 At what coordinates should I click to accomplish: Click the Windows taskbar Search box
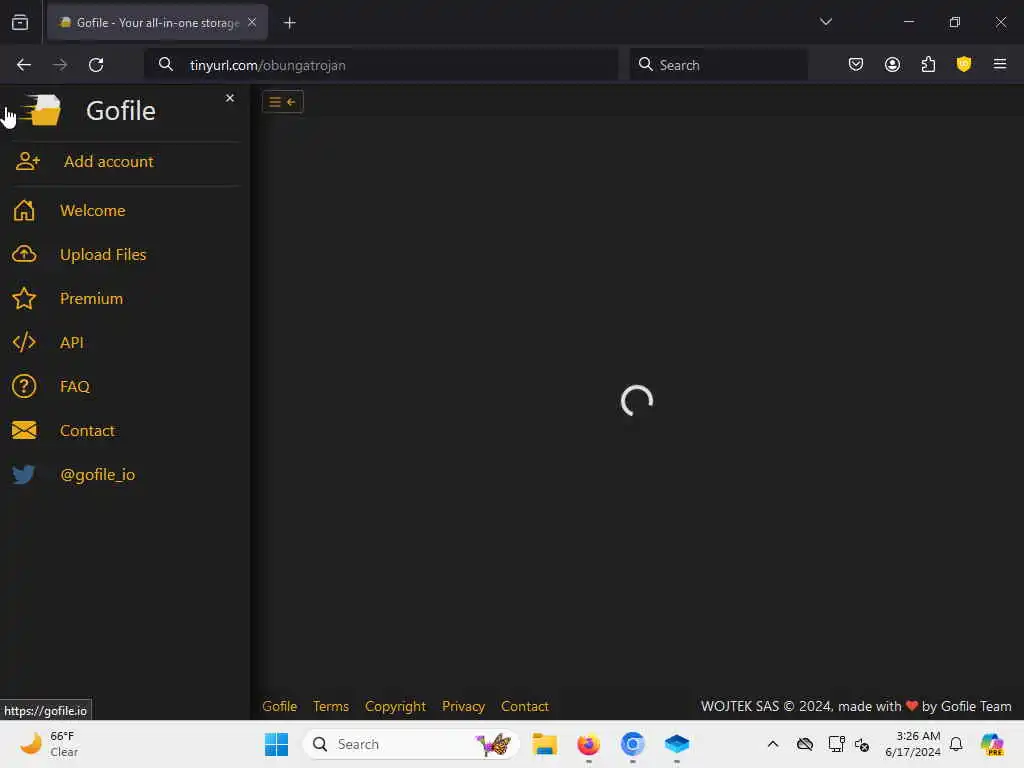(x=411, y=744)
